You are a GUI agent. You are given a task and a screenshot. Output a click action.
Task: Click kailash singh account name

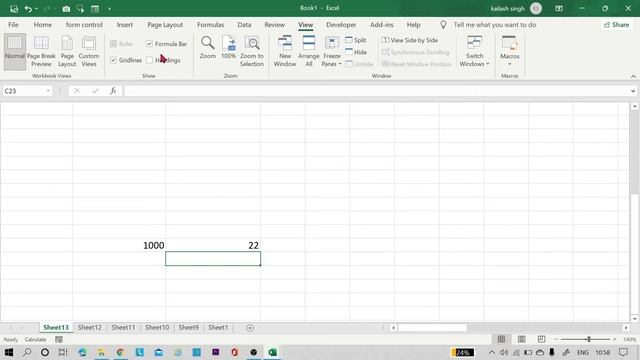click(507, 9)
